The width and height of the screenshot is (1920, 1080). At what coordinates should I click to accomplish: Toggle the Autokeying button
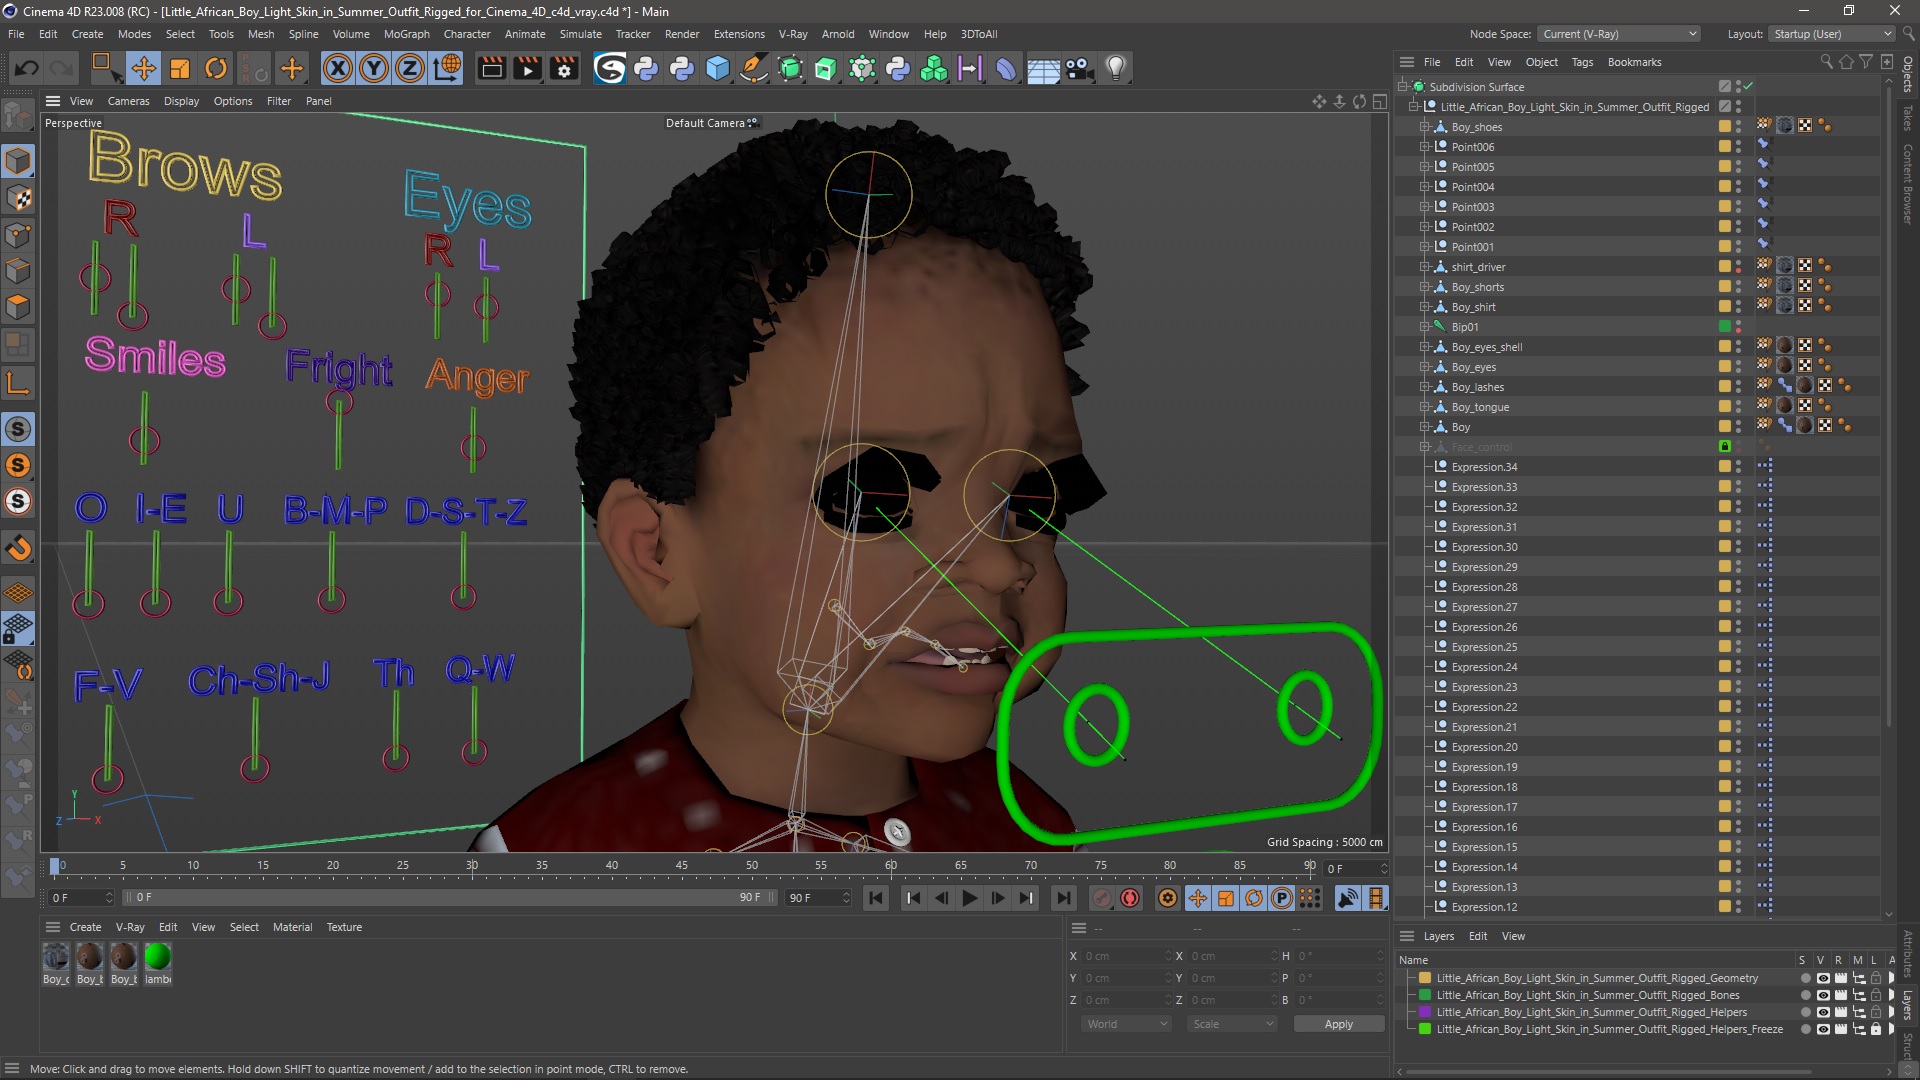(1130, 898)
